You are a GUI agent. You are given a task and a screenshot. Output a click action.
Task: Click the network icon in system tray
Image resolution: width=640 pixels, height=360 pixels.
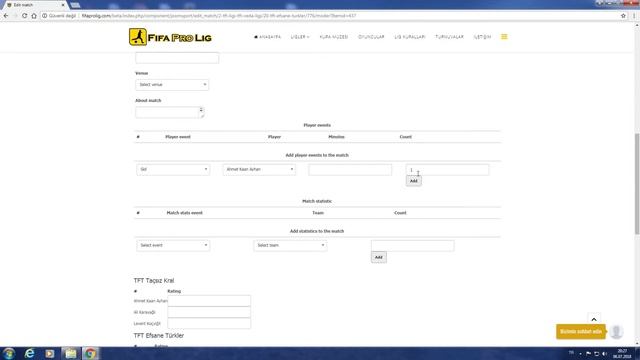pyautogui.click(x=596, y=353)
